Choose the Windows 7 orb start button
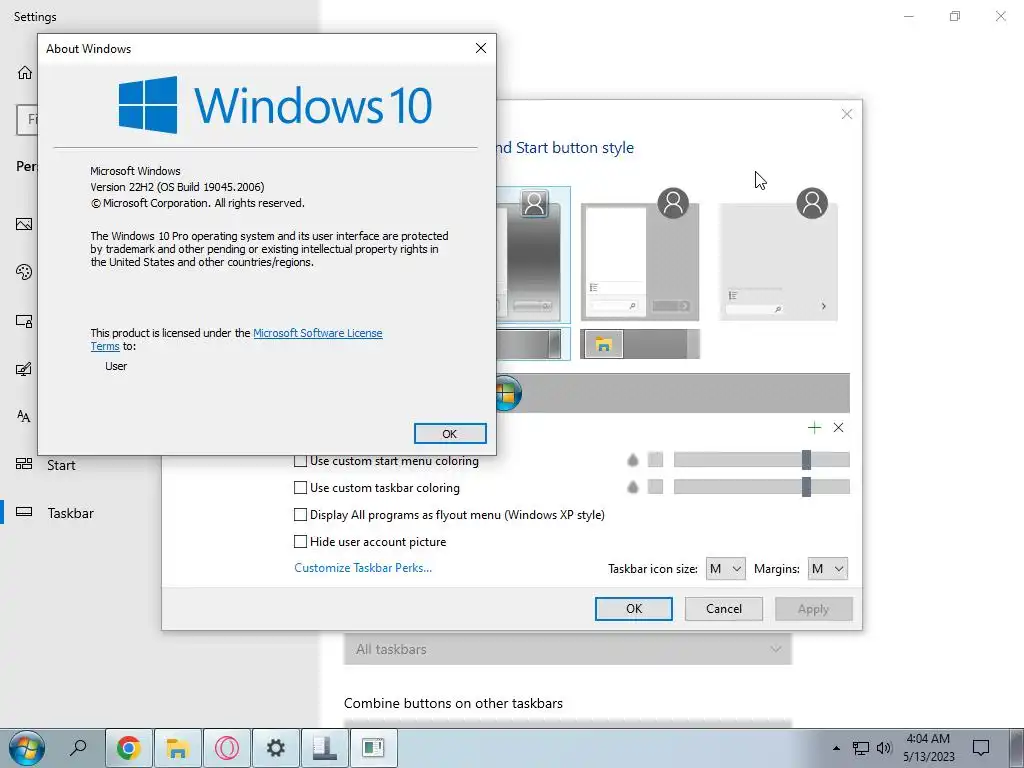Viewport: 1024px width, 768px height. (x=508, y=393)
